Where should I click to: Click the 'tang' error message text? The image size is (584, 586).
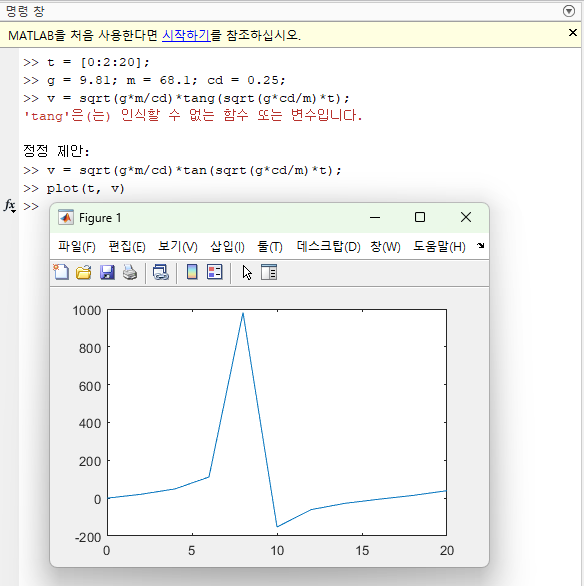(193, 115)
